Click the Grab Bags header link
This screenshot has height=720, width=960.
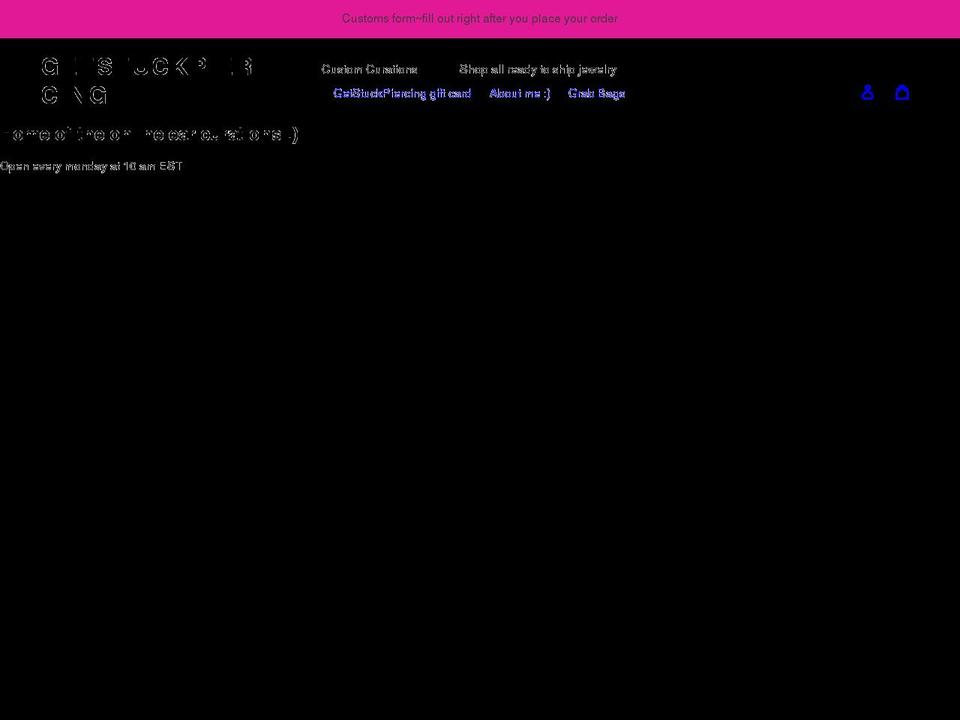(x=596, y=93)
